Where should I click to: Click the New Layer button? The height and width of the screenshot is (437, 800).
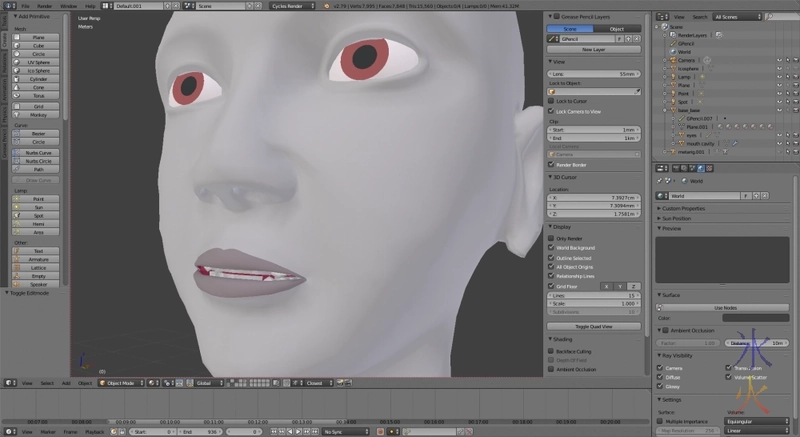593,49
